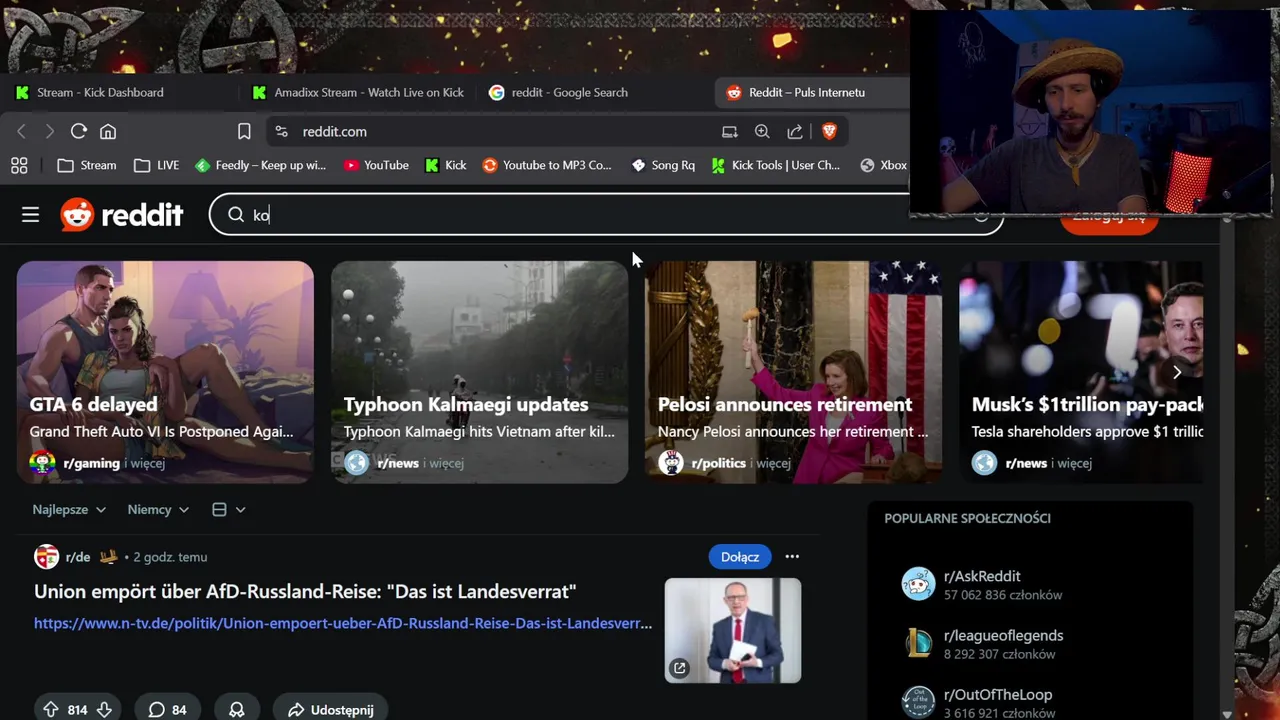1280x720 pixels.
Task: Bookmark this page with bookmark icon
Action: (x=244, y=131)
